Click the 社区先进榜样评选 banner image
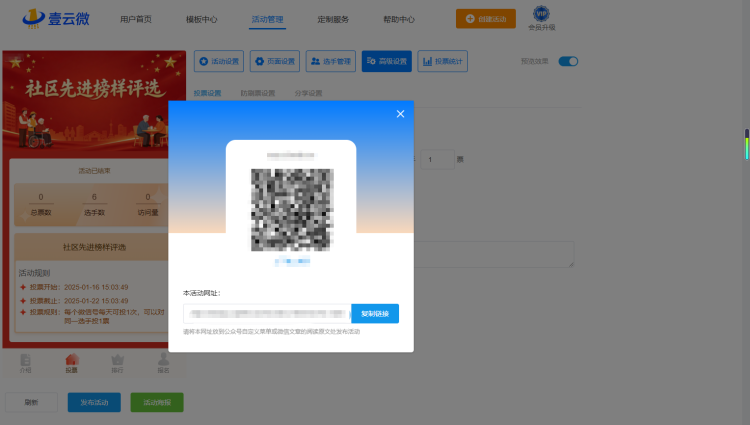This screenshot has width=750, height=425. point(94,103)
